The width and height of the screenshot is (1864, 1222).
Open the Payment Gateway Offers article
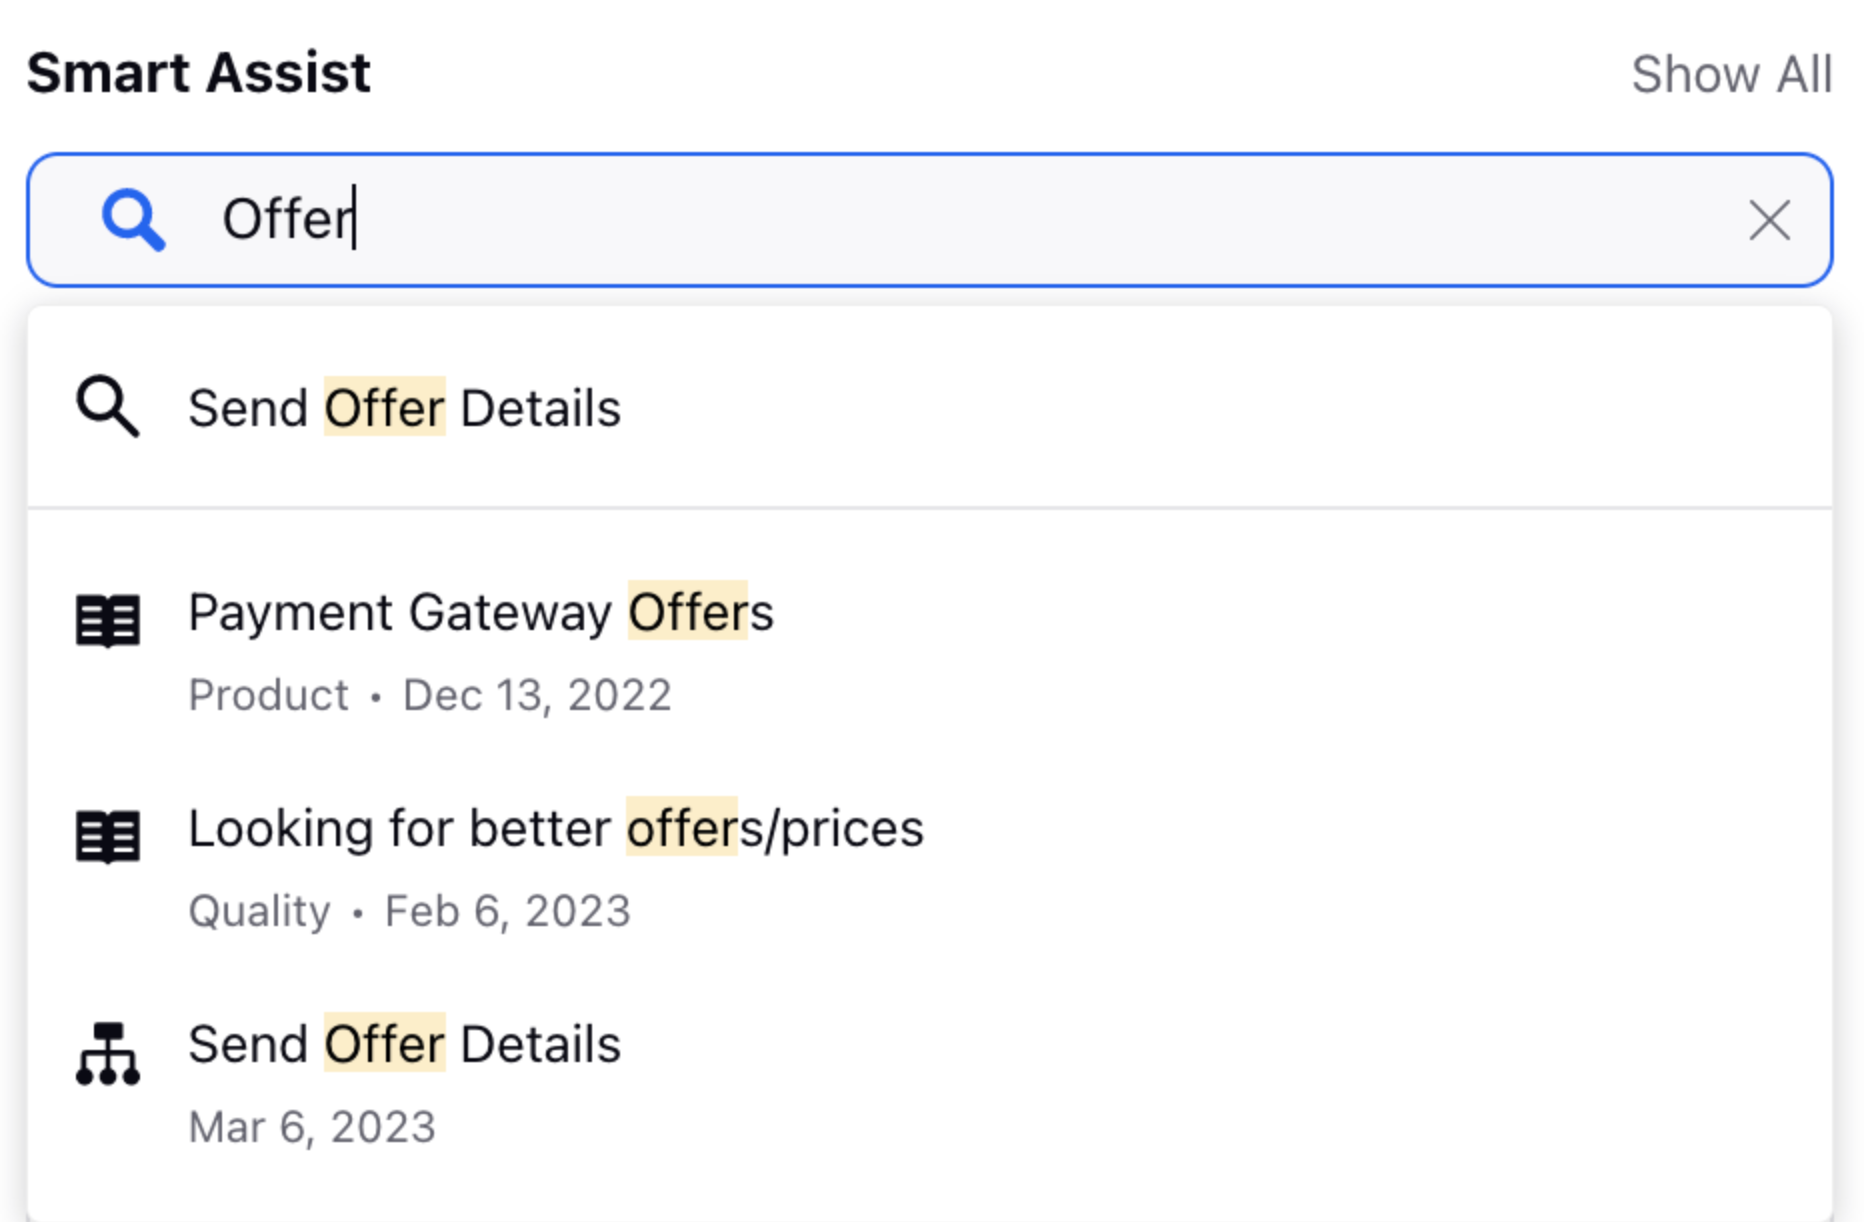click(480, 613)
